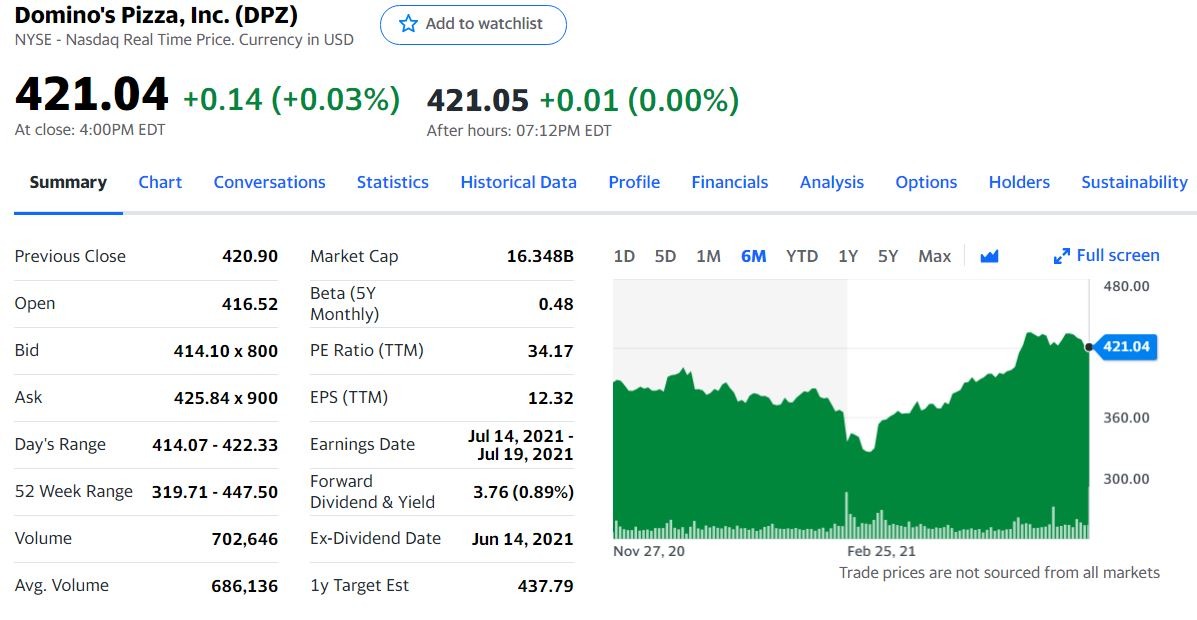Image resolution: width=1197 pixels, height=620 pixels.
Task: Click the Full screen expand arrows icon
Action: pyautogui.click(x=1061, y=257)
